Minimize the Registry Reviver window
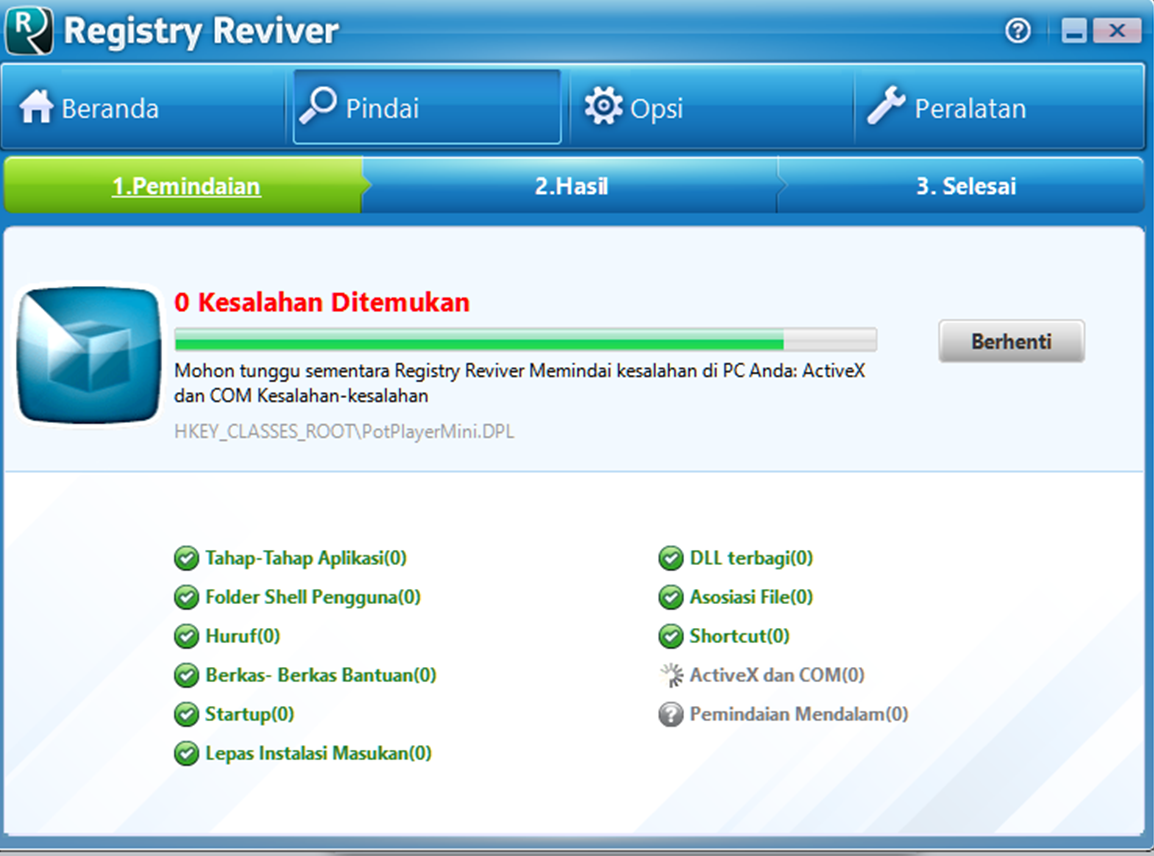Screen dimensions: 1154x856 coord(1074,31)
